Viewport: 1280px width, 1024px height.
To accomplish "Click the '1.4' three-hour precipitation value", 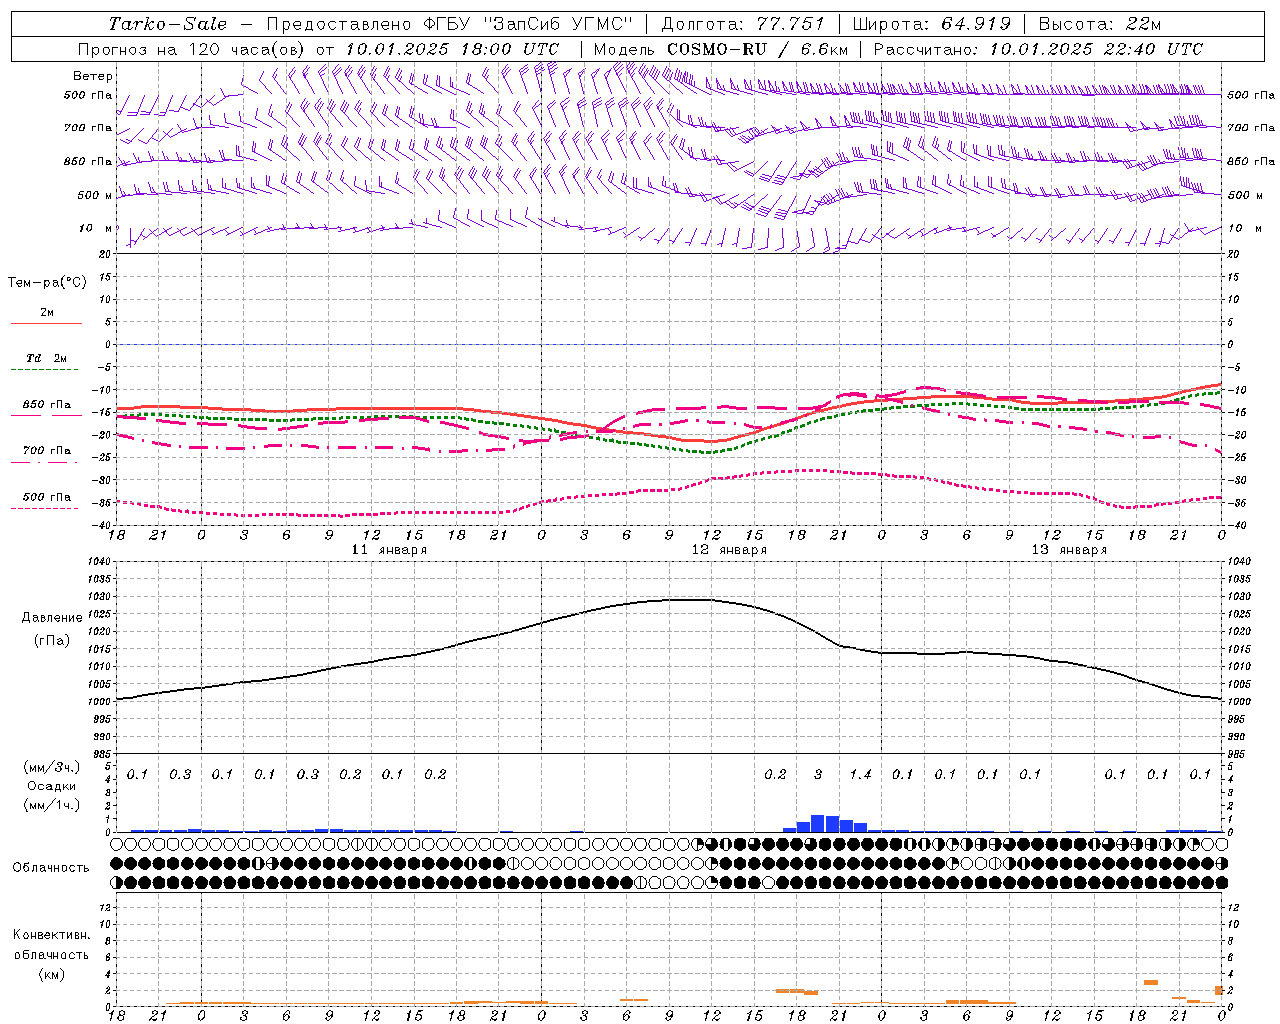I will (x=860, y=774).
